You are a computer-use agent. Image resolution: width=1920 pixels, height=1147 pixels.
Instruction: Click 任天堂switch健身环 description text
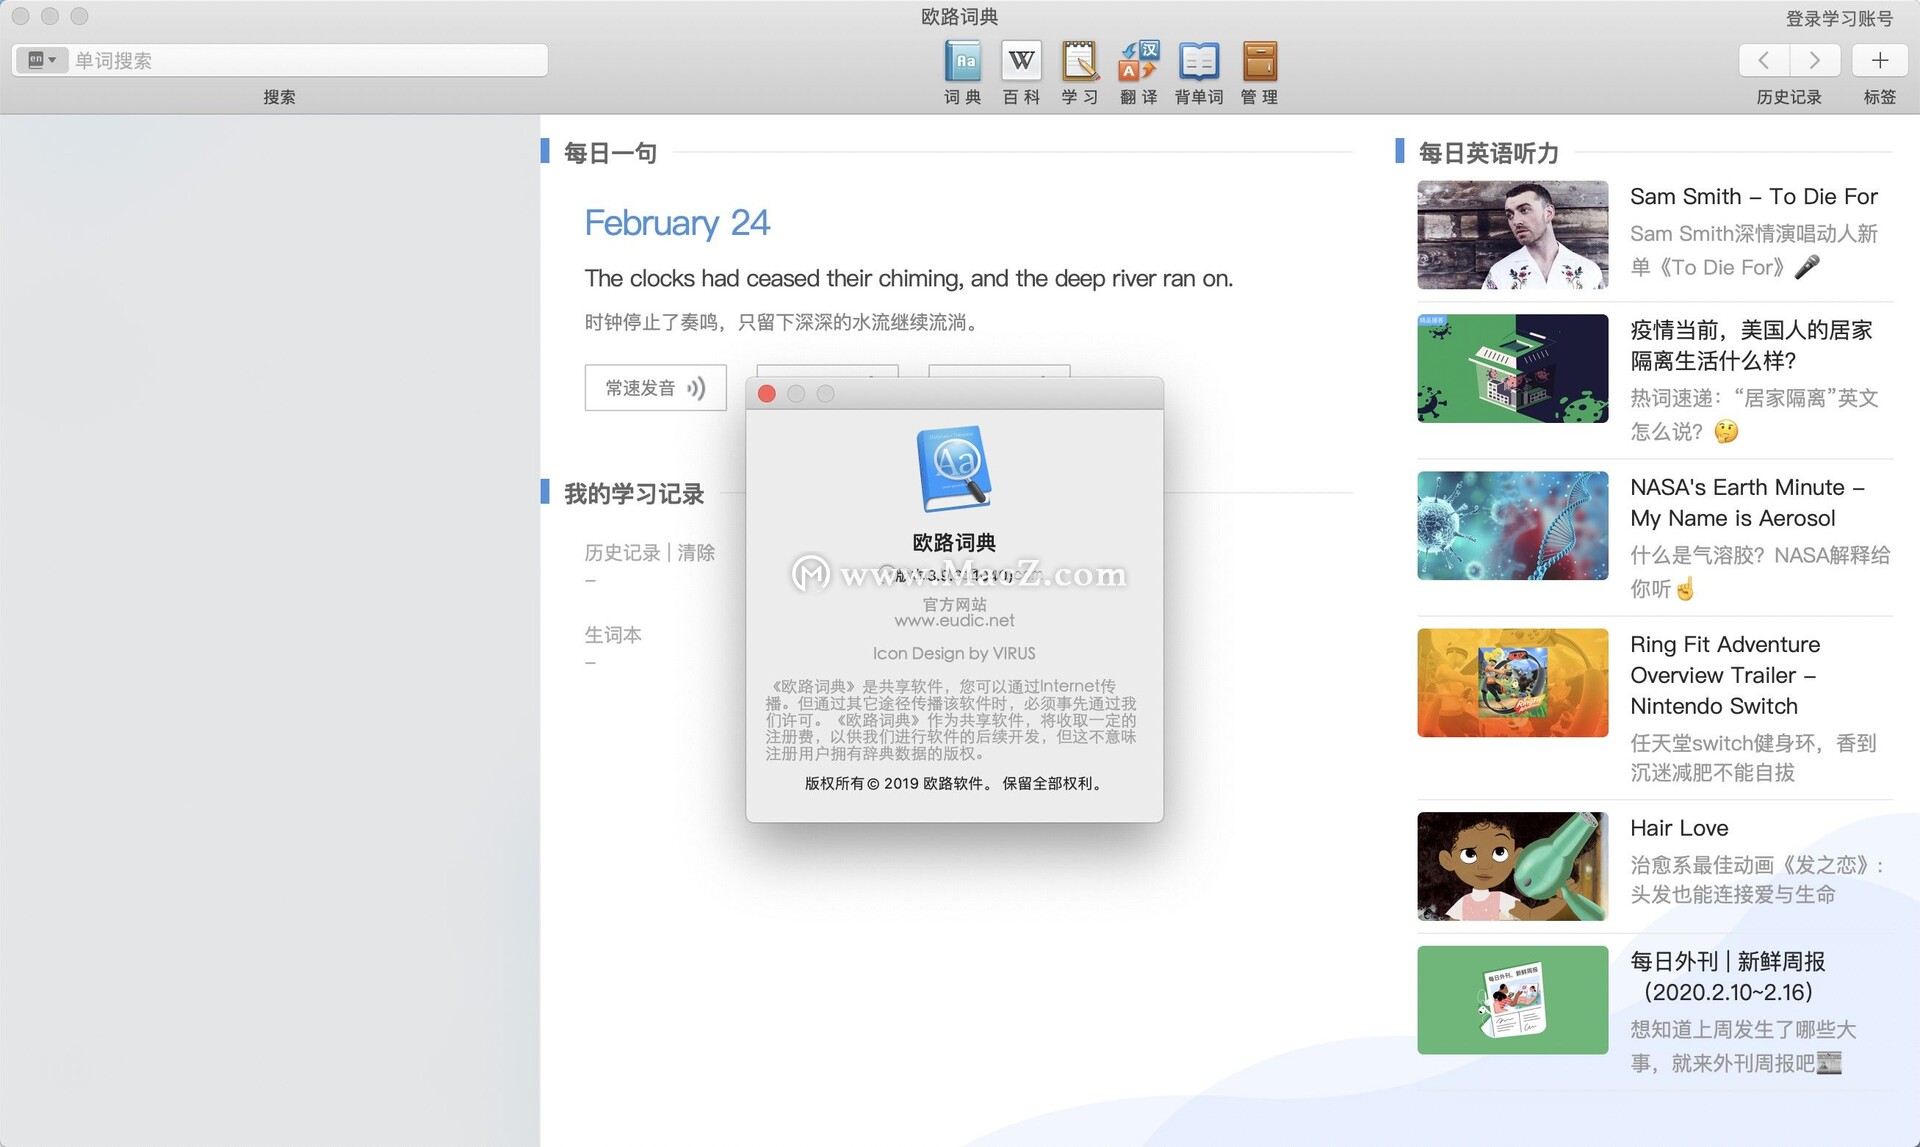click(x=1753, y=757)
